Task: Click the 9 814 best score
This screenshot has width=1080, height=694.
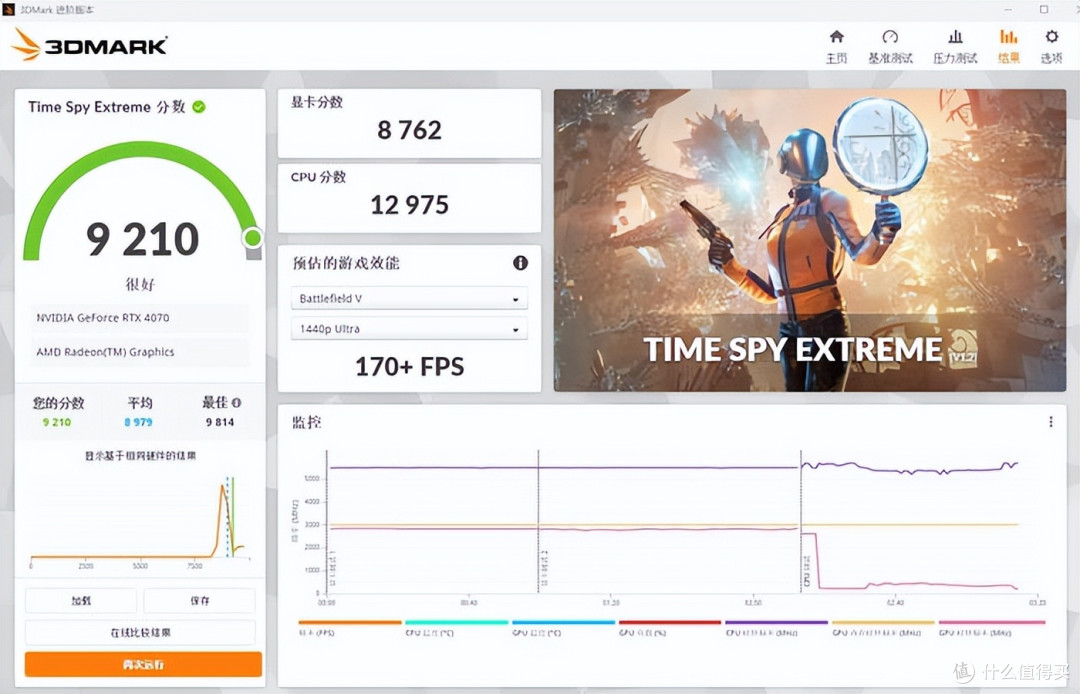Action: pos(220,422)
